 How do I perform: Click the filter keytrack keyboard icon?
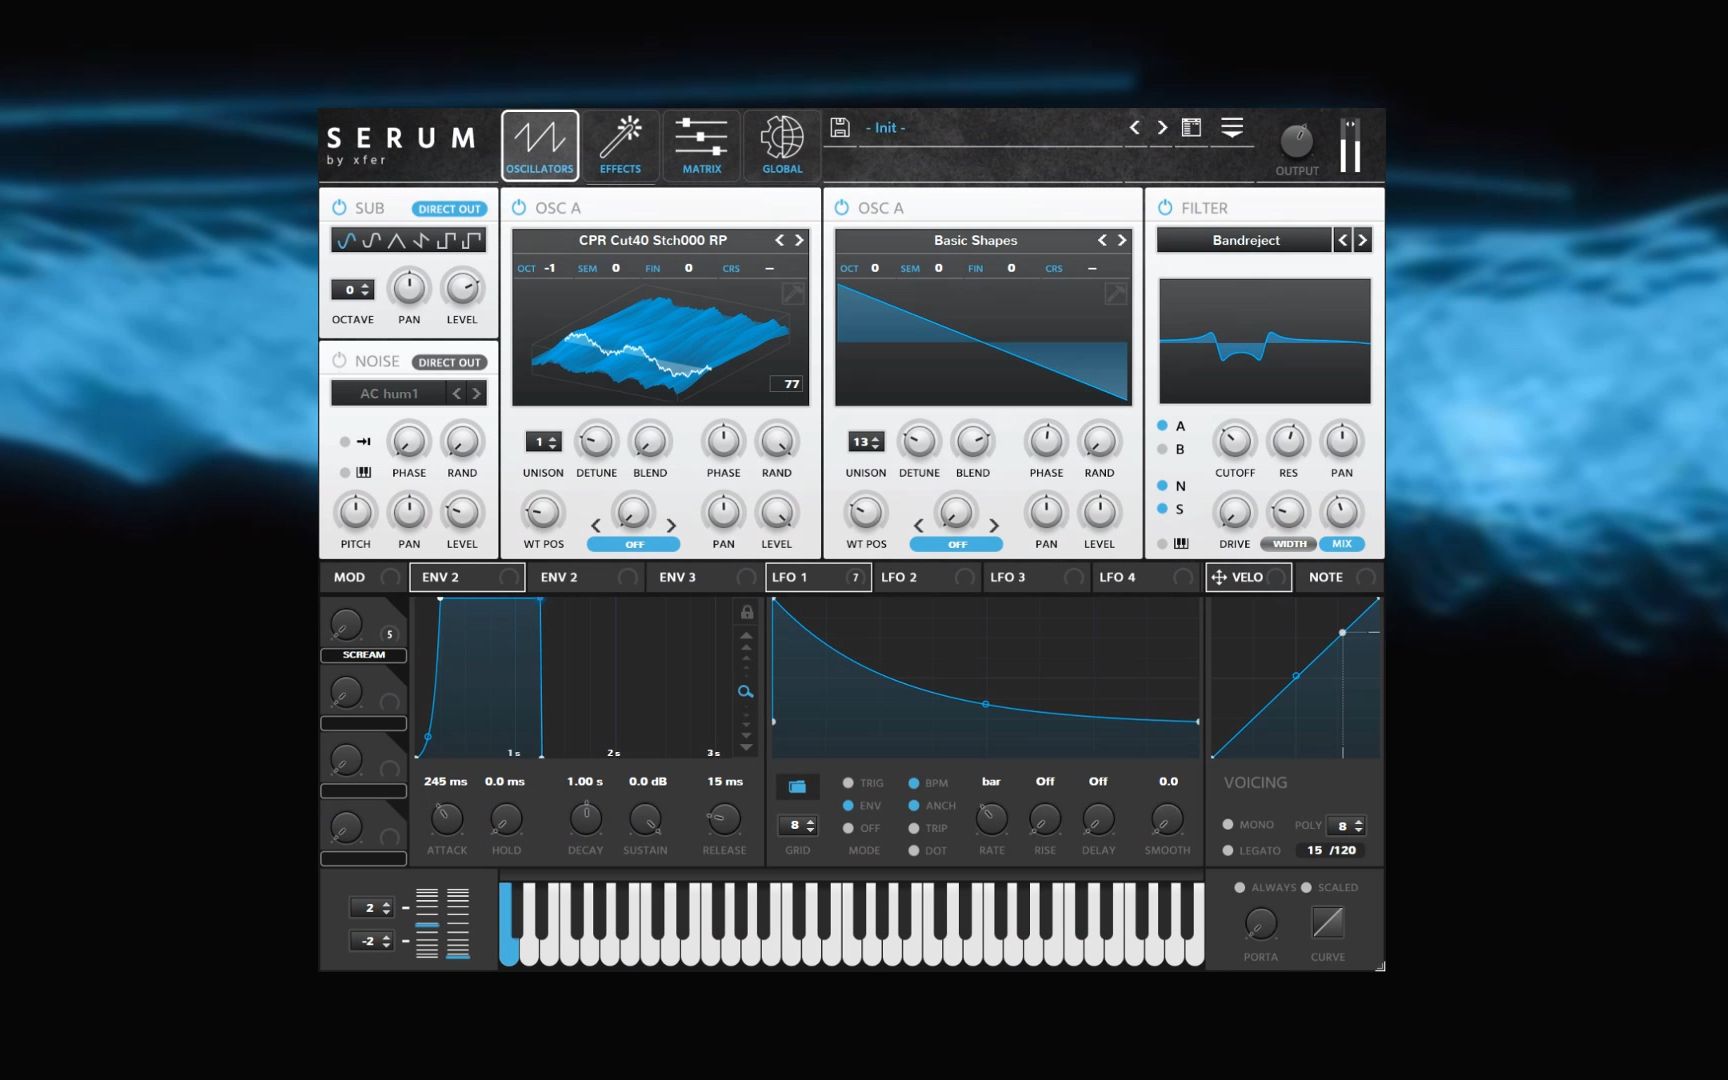pyautogui.click(x=1181, y=543)
